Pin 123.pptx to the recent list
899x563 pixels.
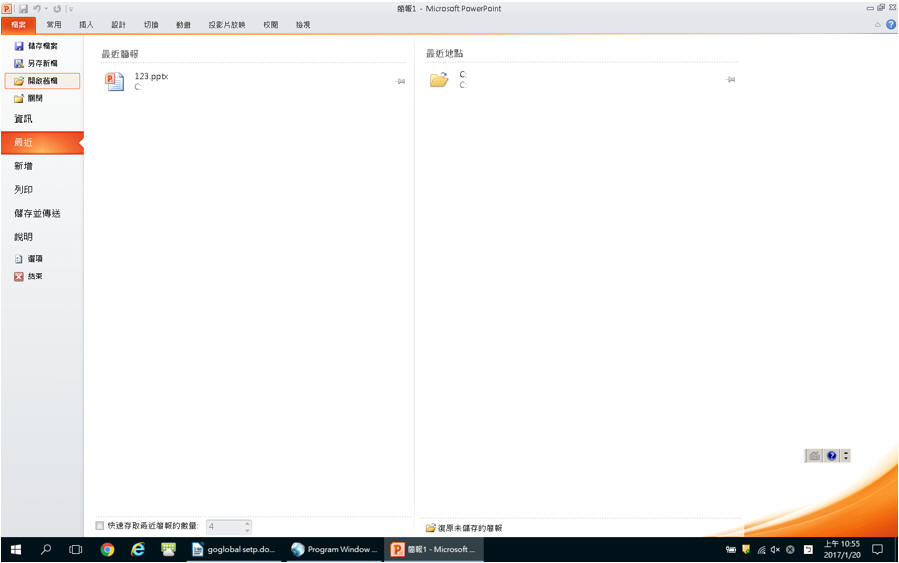tap(400, 81)
